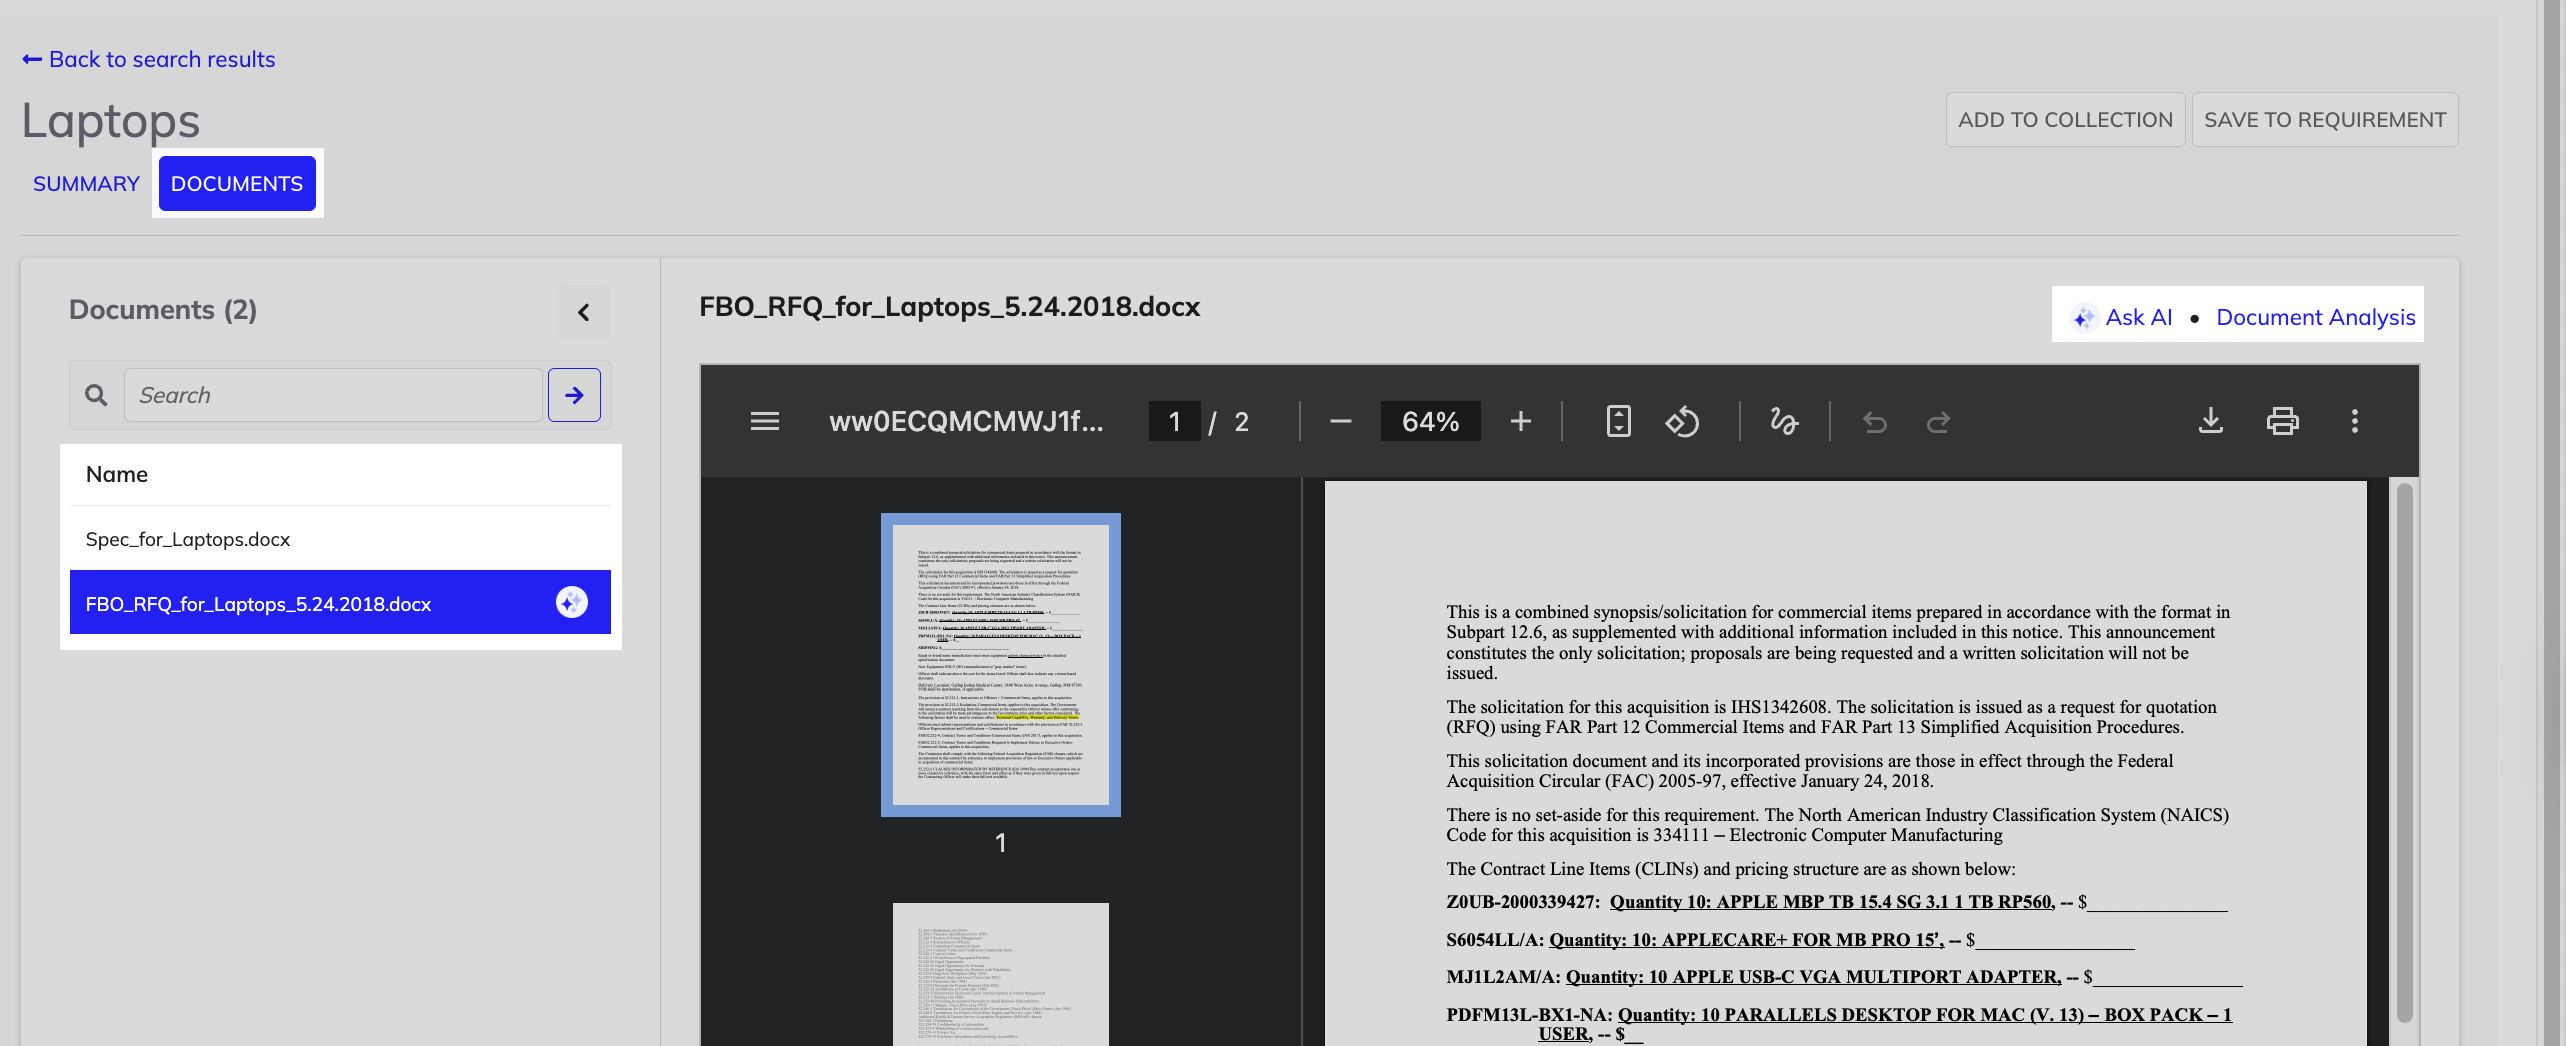Screen dimensions: 2566x1046
Task: Switch to the SUMMARY tab
Action: [x=86, y=184]
